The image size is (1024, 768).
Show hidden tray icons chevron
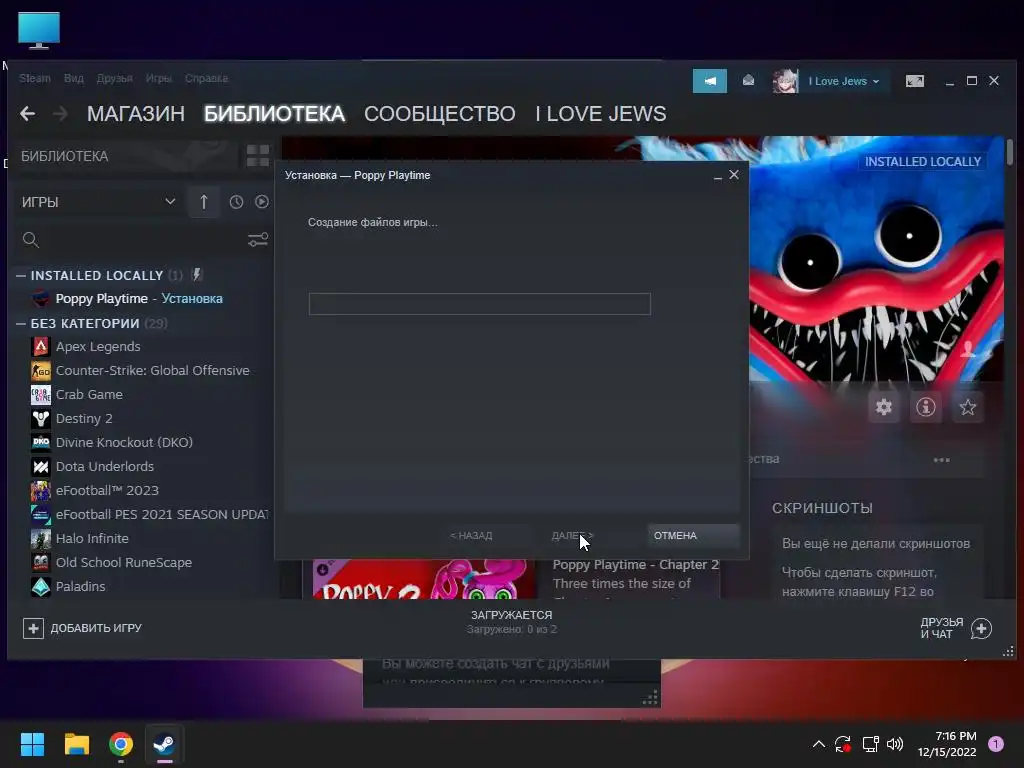coord(818,744)
